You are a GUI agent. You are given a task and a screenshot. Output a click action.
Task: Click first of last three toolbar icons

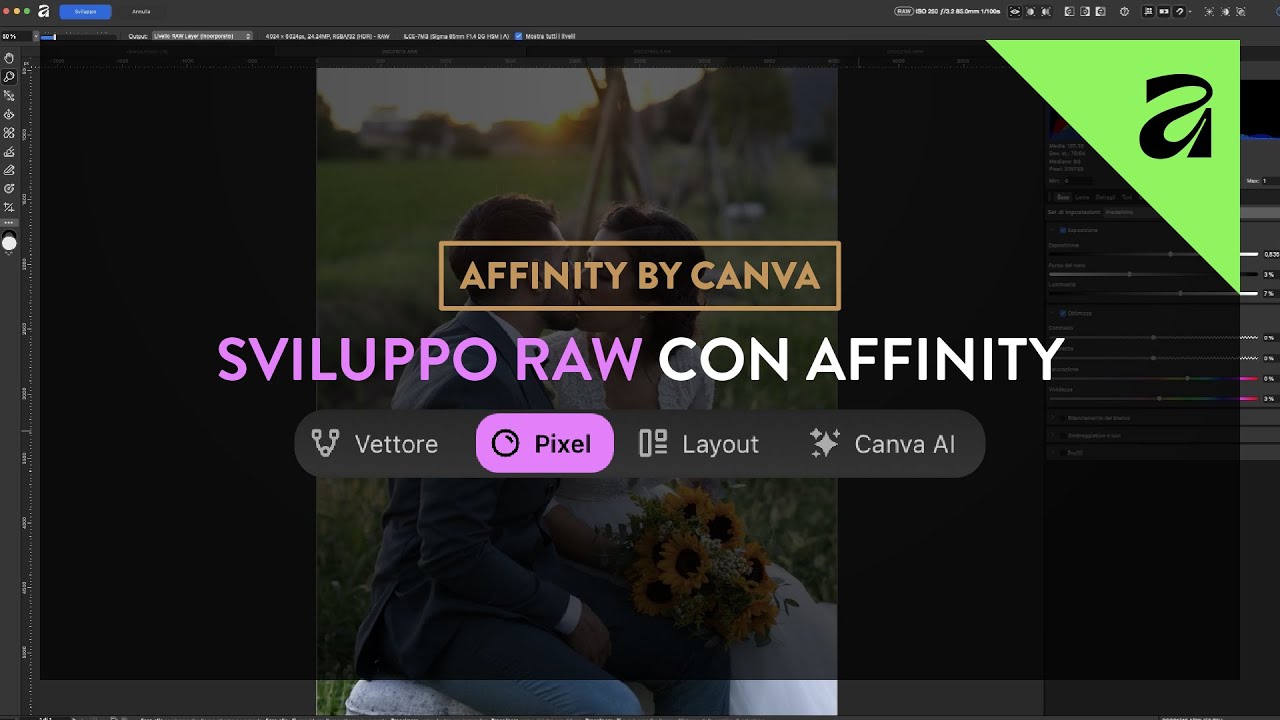pos(1209,11)
